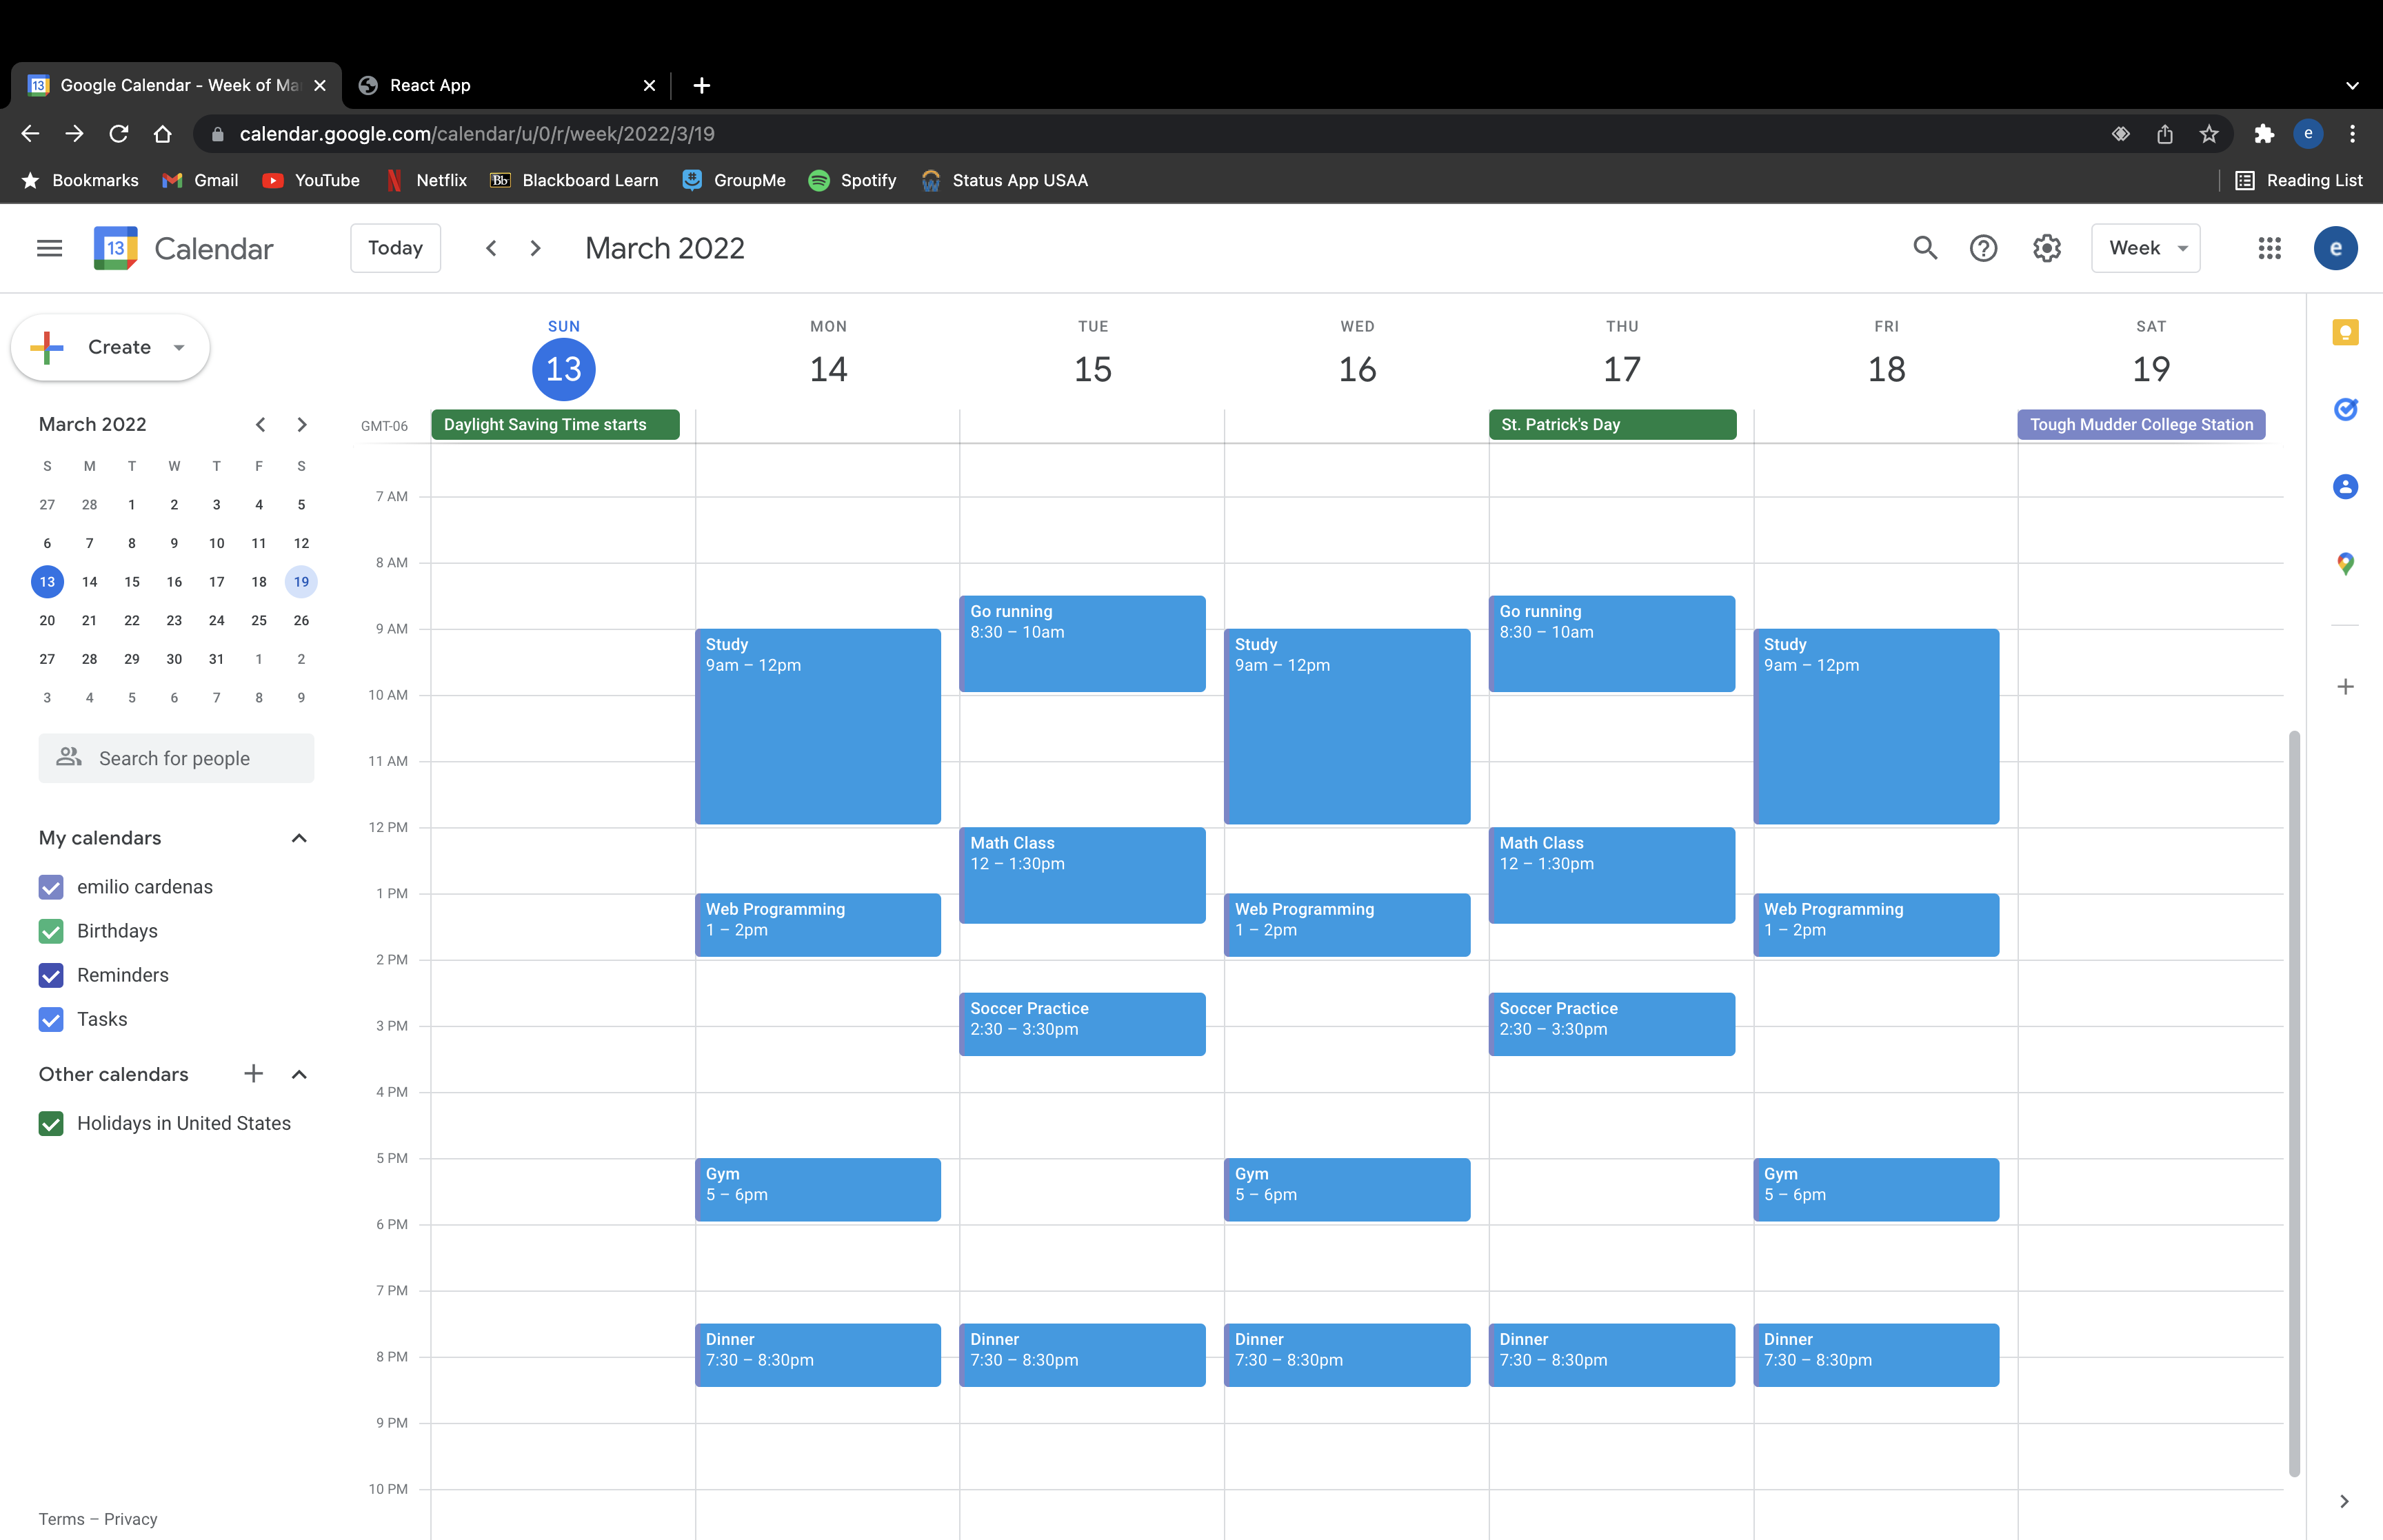Open the Google Keep side panel icon
Image resolution: width=2383 pixels, height=1540 pixels.
click(x=2344, y=333)
